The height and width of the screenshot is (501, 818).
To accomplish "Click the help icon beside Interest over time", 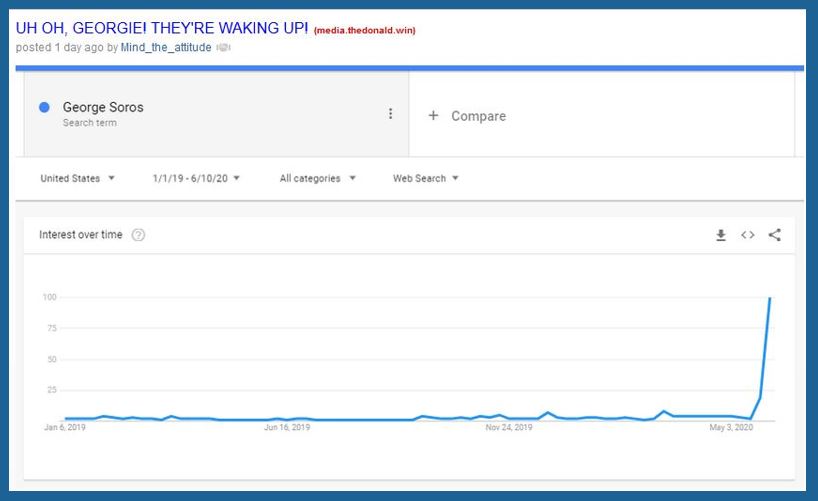I will (138, 235).
